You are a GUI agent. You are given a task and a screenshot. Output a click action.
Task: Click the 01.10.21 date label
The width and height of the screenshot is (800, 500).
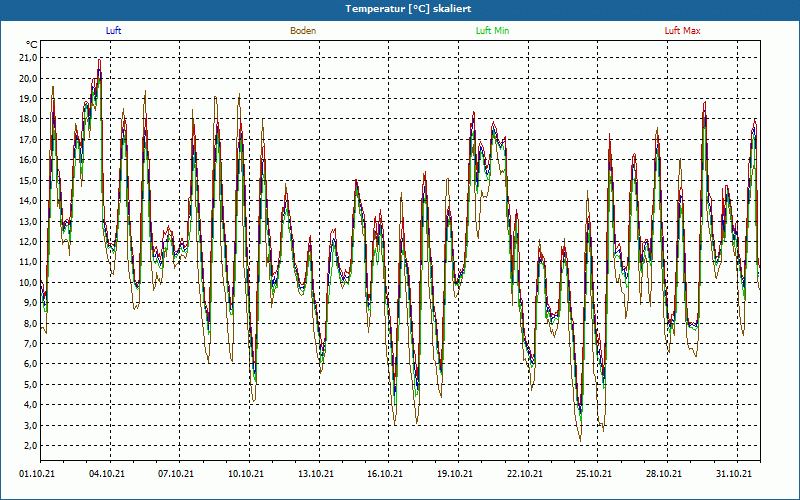click(x=37, y=474)
